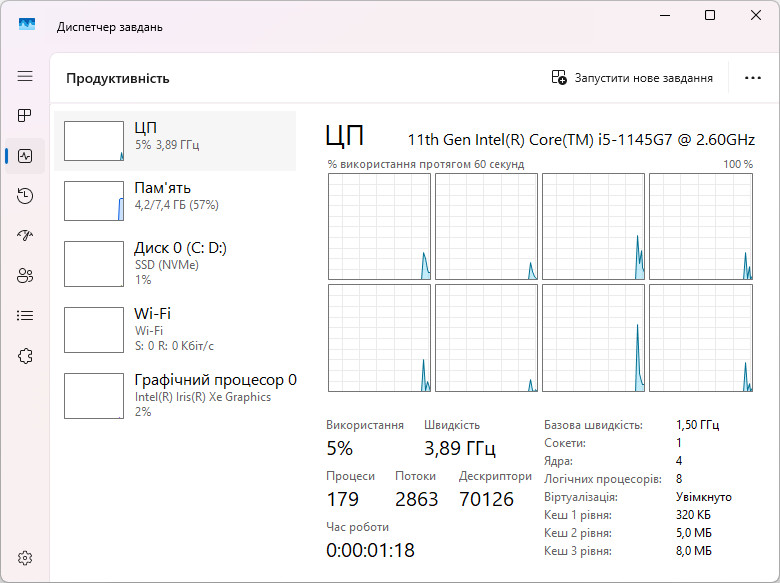The height and width of the screenshot is (583, 780).
Task: Select the Performance page icon in sidebar
Action: (25, 156)
